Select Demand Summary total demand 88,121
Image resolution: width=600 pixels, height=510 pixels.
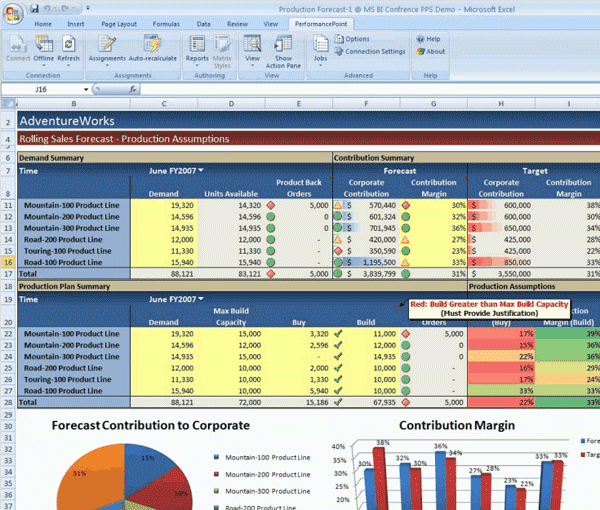(x=164, y=274)
